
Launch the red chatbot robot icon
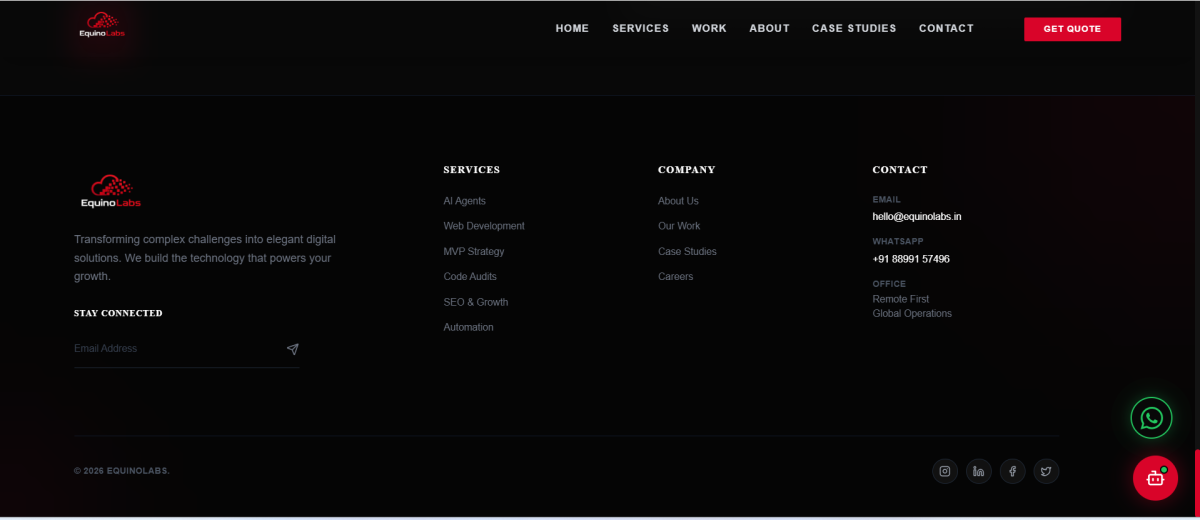coord(1155,478)
